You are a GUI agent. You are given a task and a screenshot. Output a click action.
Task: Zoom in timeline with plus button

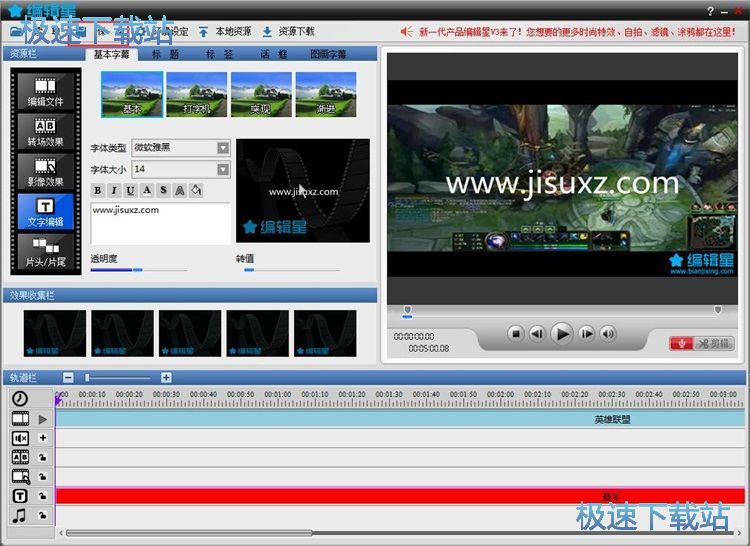pyautogui.click(x=166, y=378)
